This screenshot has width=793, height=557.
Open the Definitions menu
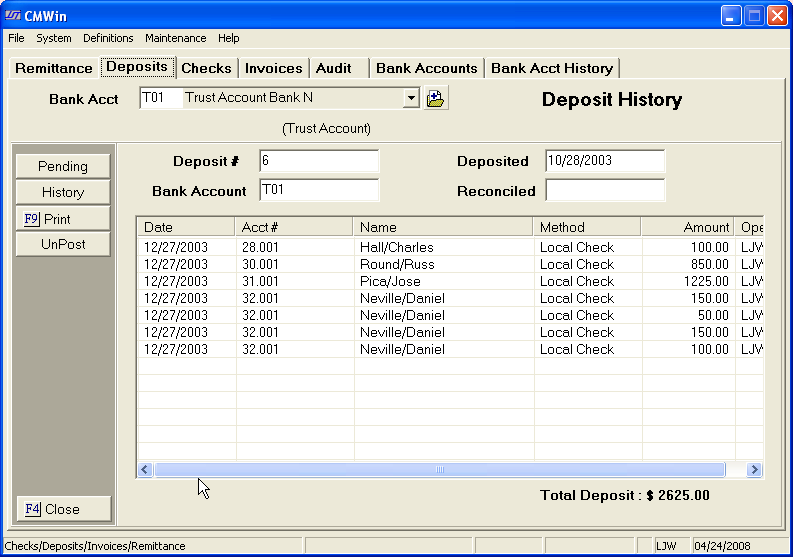click(108, 38)
